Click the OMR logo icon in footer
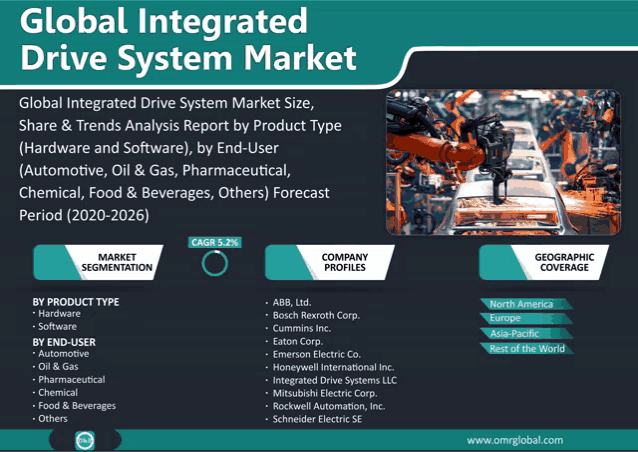638x452 pixels. (85, 440)
